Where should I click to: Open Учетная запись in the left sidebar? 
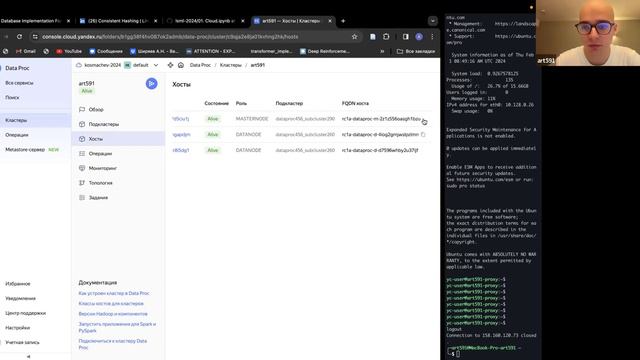[22, 342]
